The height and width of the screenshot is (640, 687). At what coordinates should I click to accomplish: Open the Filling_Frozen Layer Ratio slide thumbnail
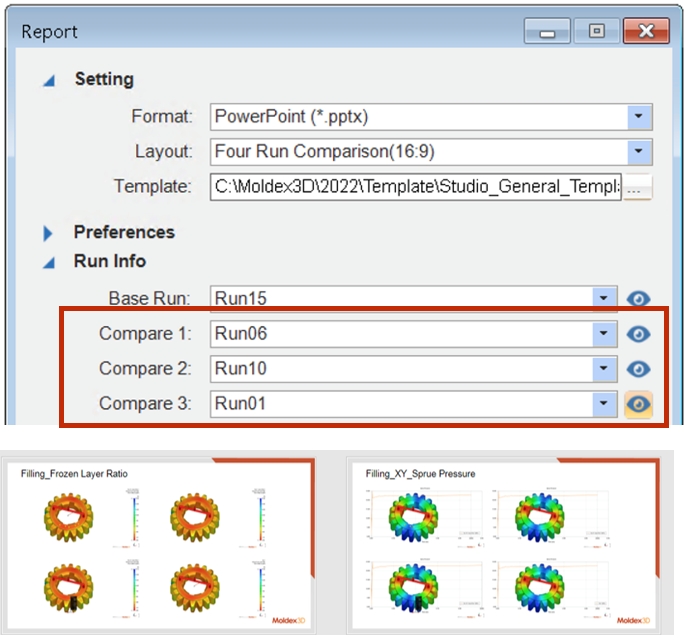click(159, 545)
